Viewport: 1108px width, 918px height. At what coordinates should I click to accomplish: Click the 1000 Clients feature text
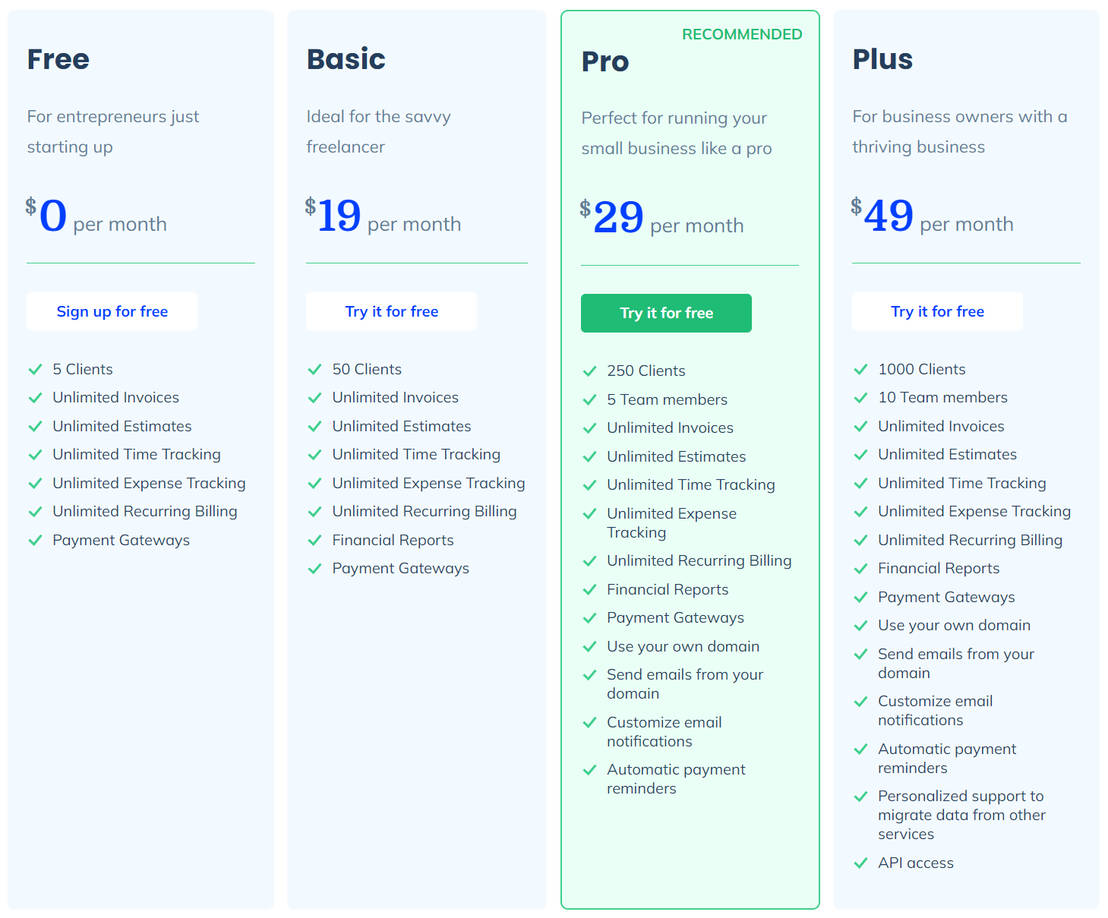click(x=921, y=369)
